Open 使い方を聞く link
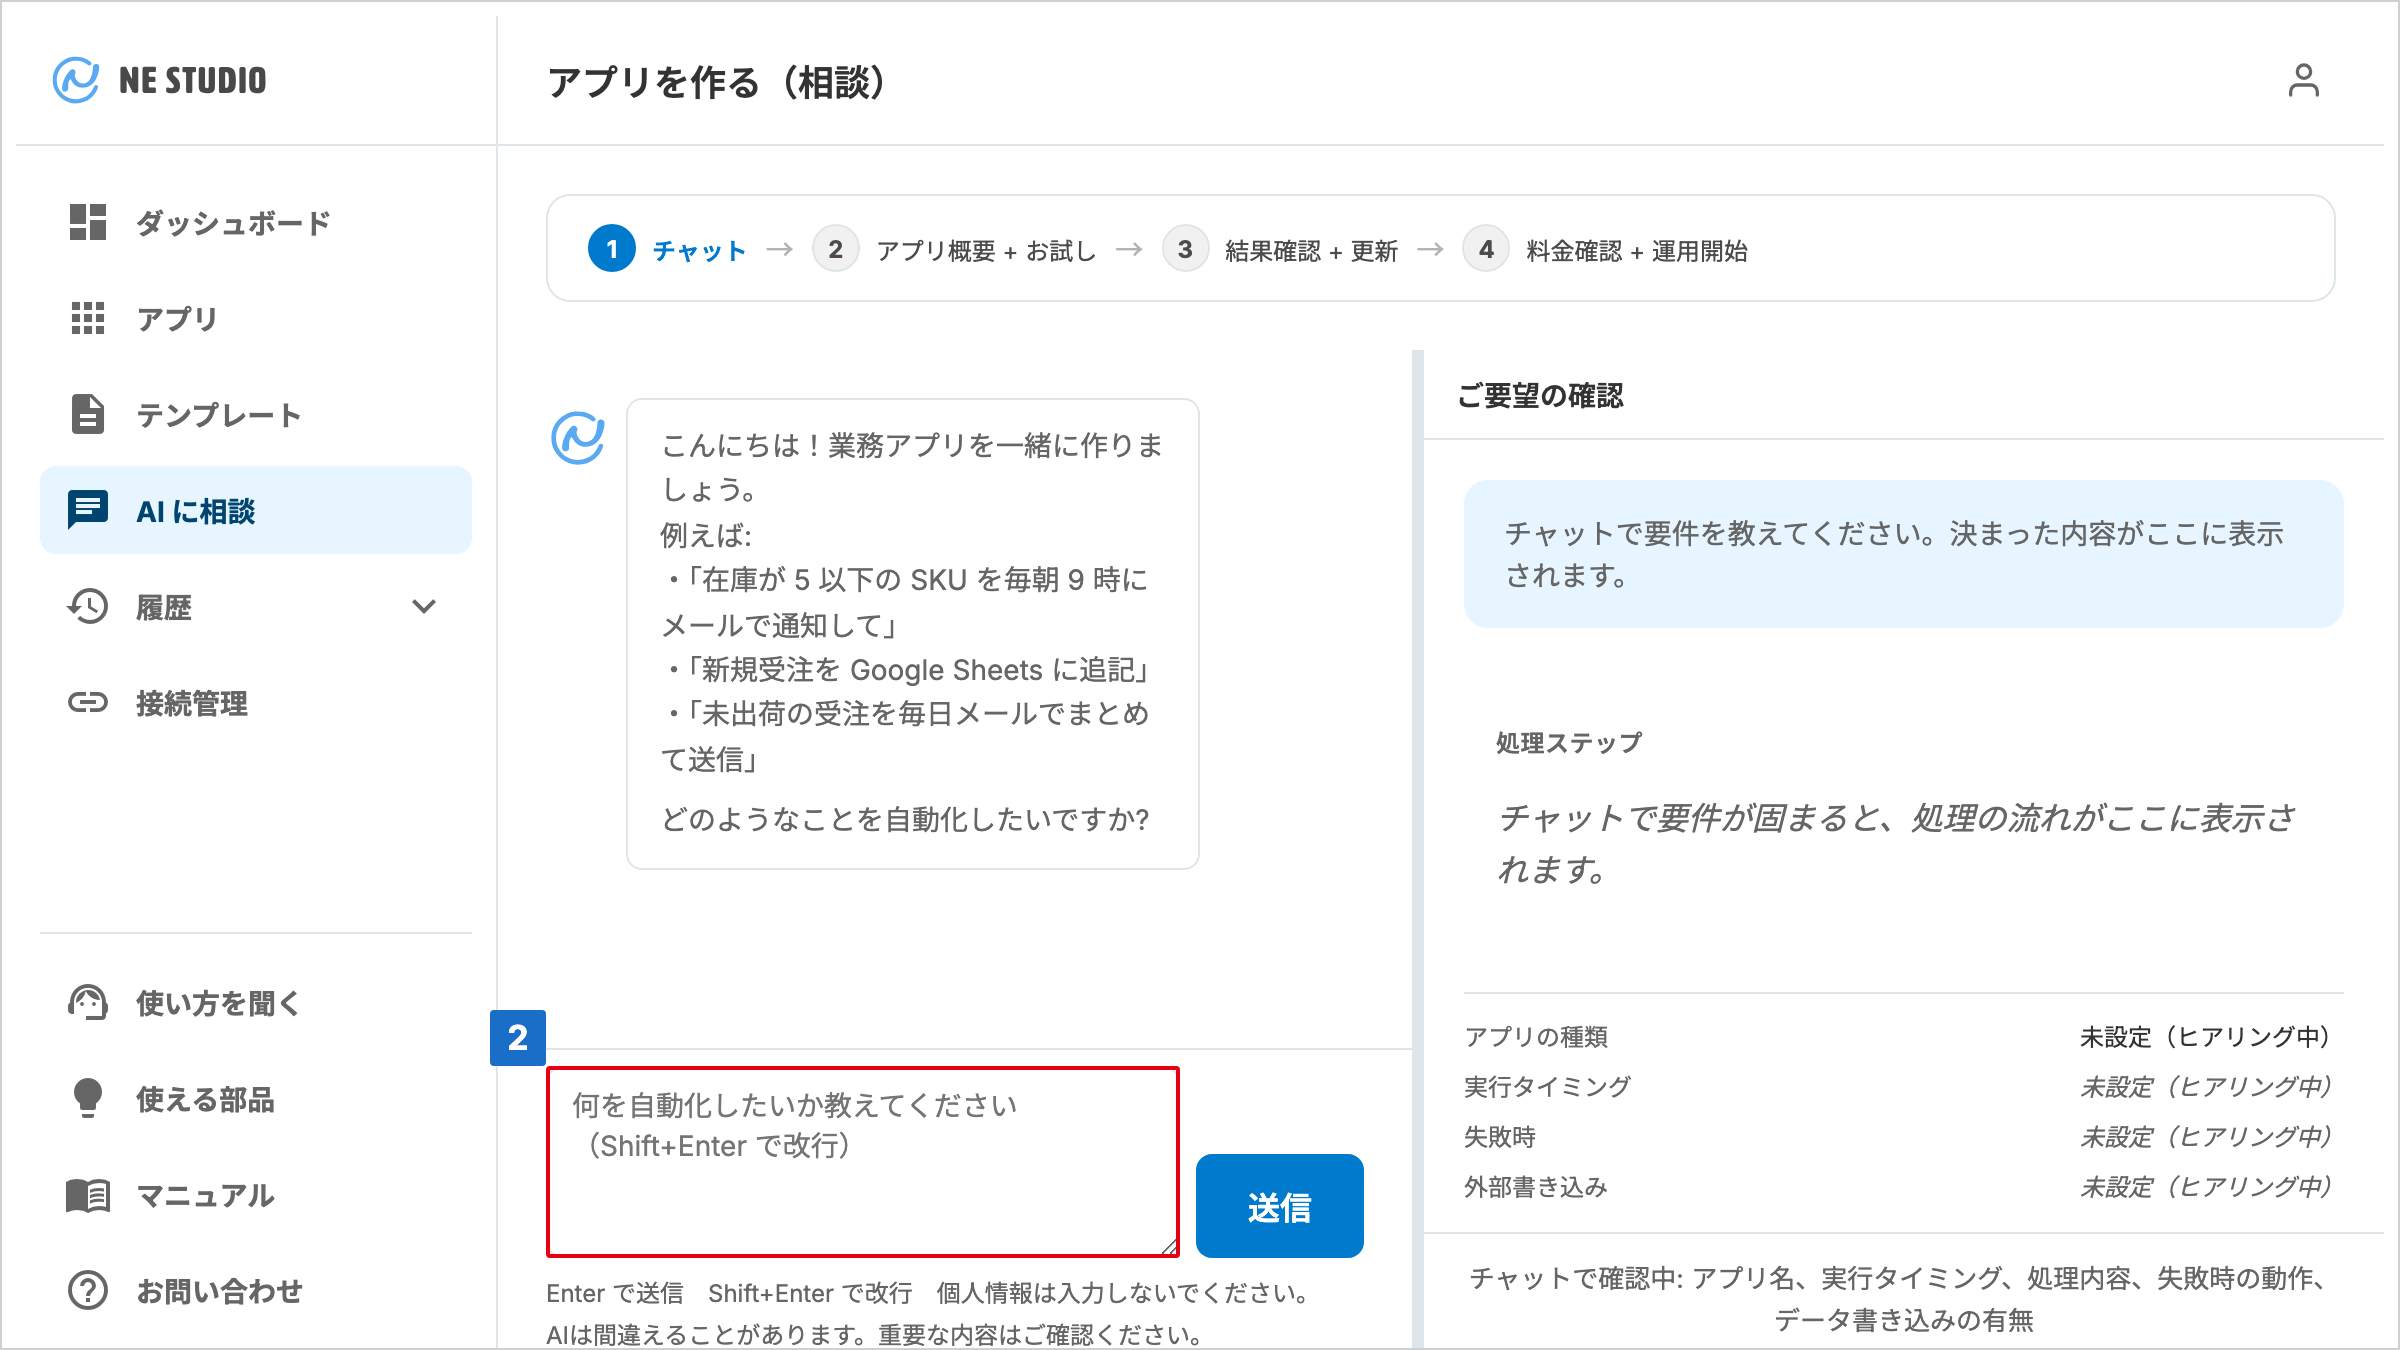 [x=256, y=1002]
